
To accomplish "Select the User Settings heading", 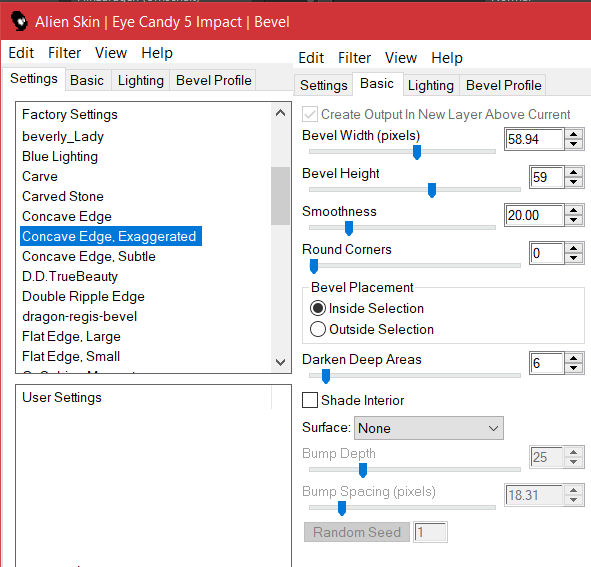I will point(62,397).
